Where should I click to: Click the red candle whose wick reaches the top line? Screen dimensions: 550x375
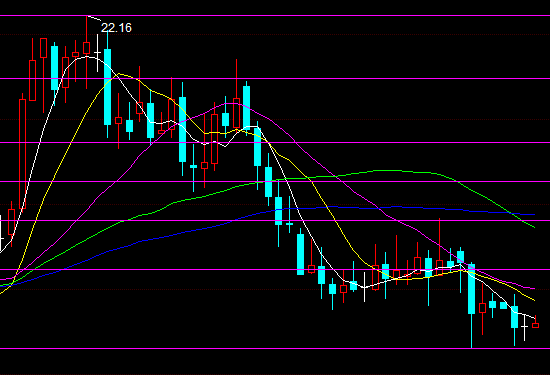pos(86,48)
